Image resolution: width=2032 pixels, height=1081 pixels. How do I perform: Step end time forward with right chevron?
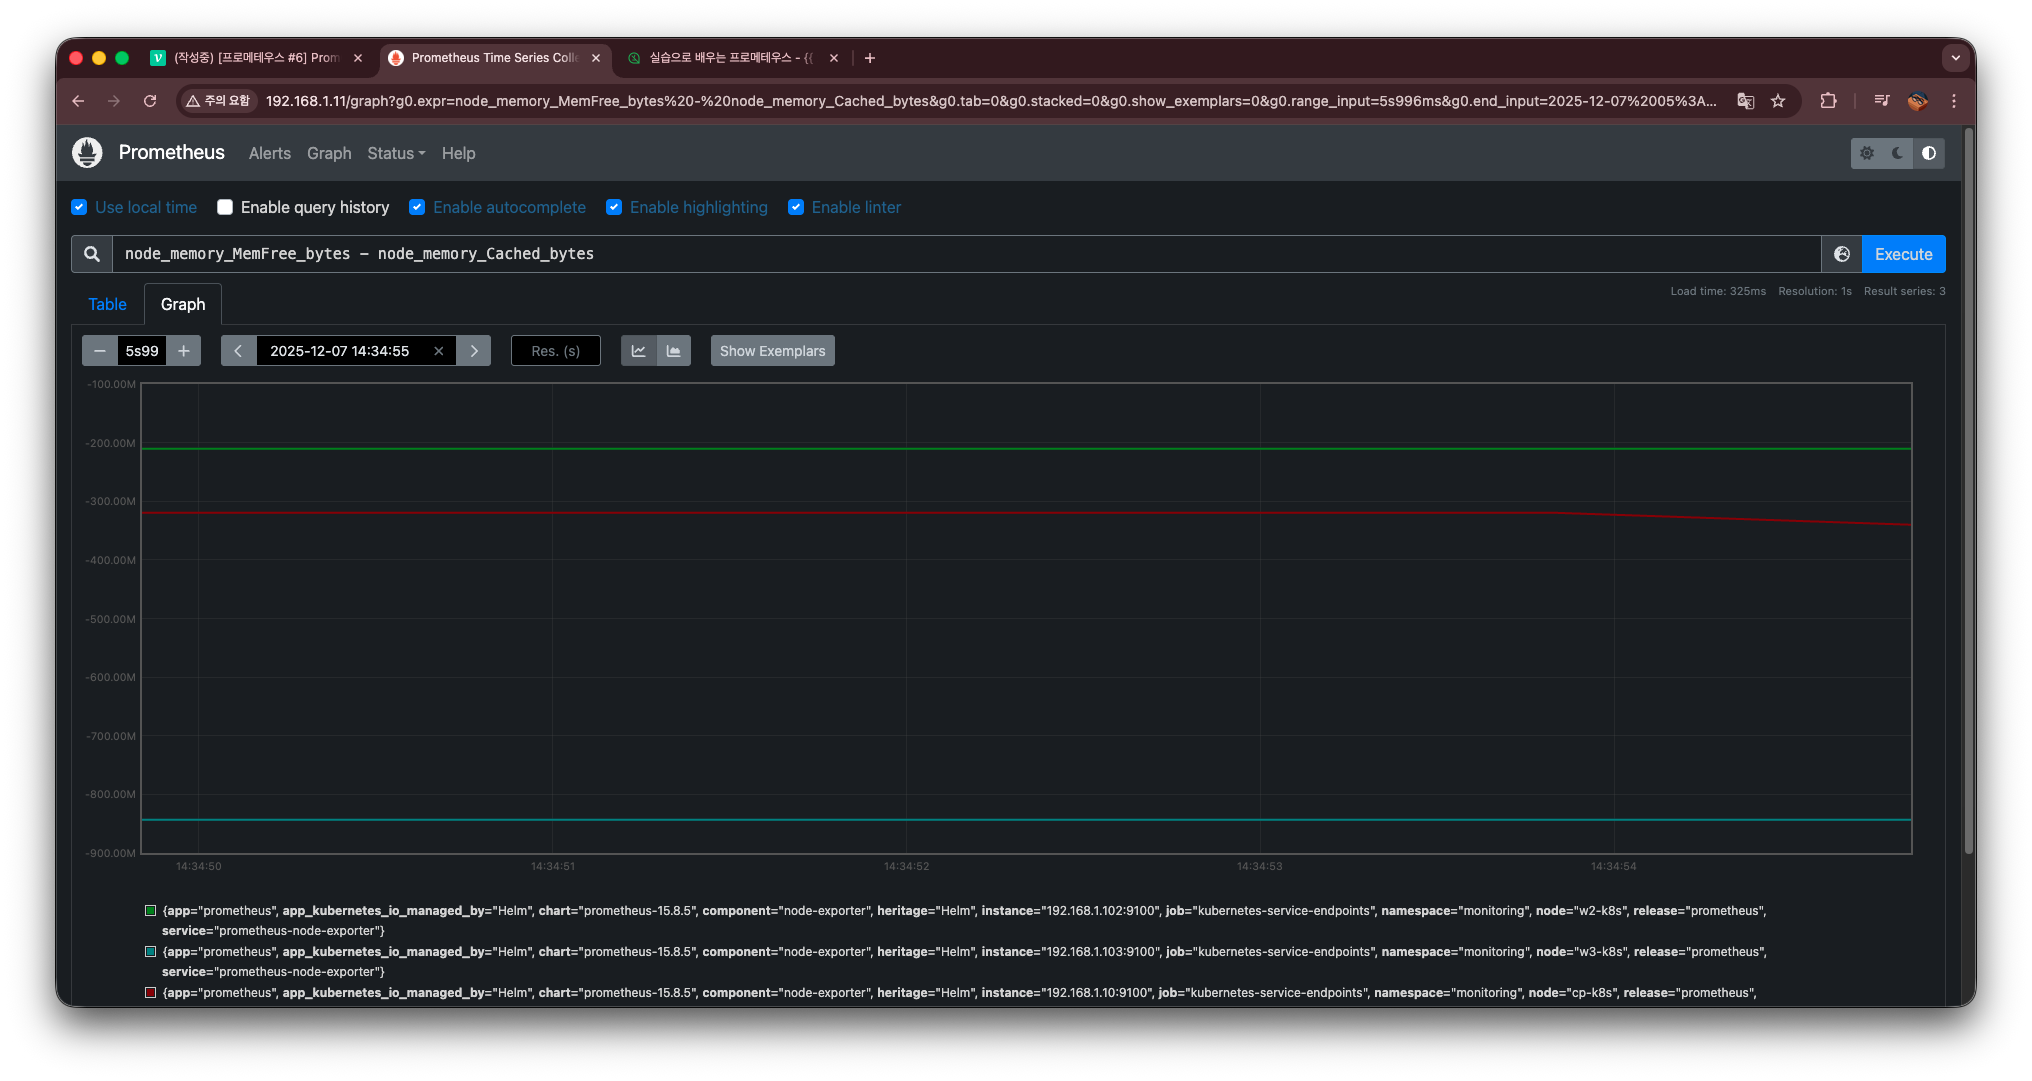coord(474,351)
